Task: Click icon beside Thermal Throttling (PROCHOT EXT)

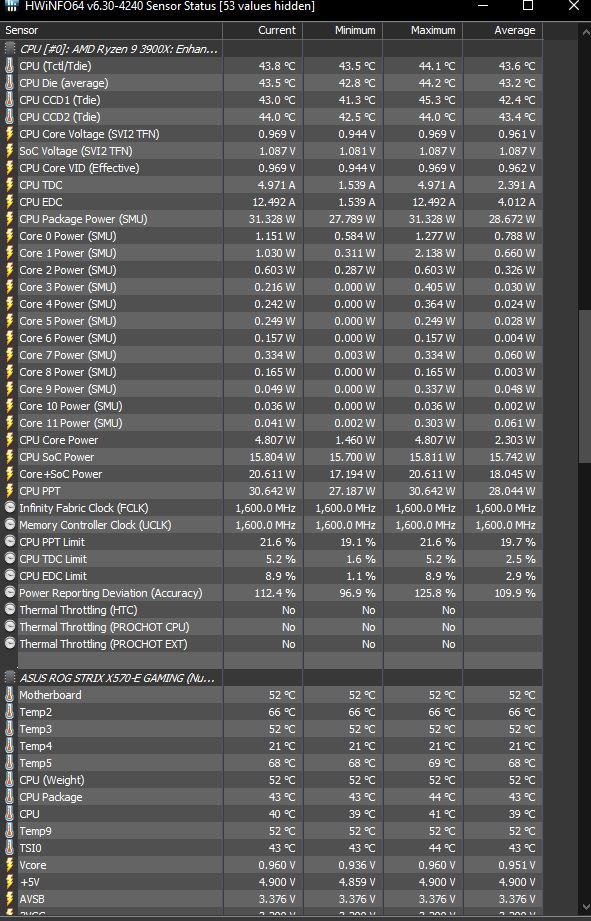Action: (9, 644)
